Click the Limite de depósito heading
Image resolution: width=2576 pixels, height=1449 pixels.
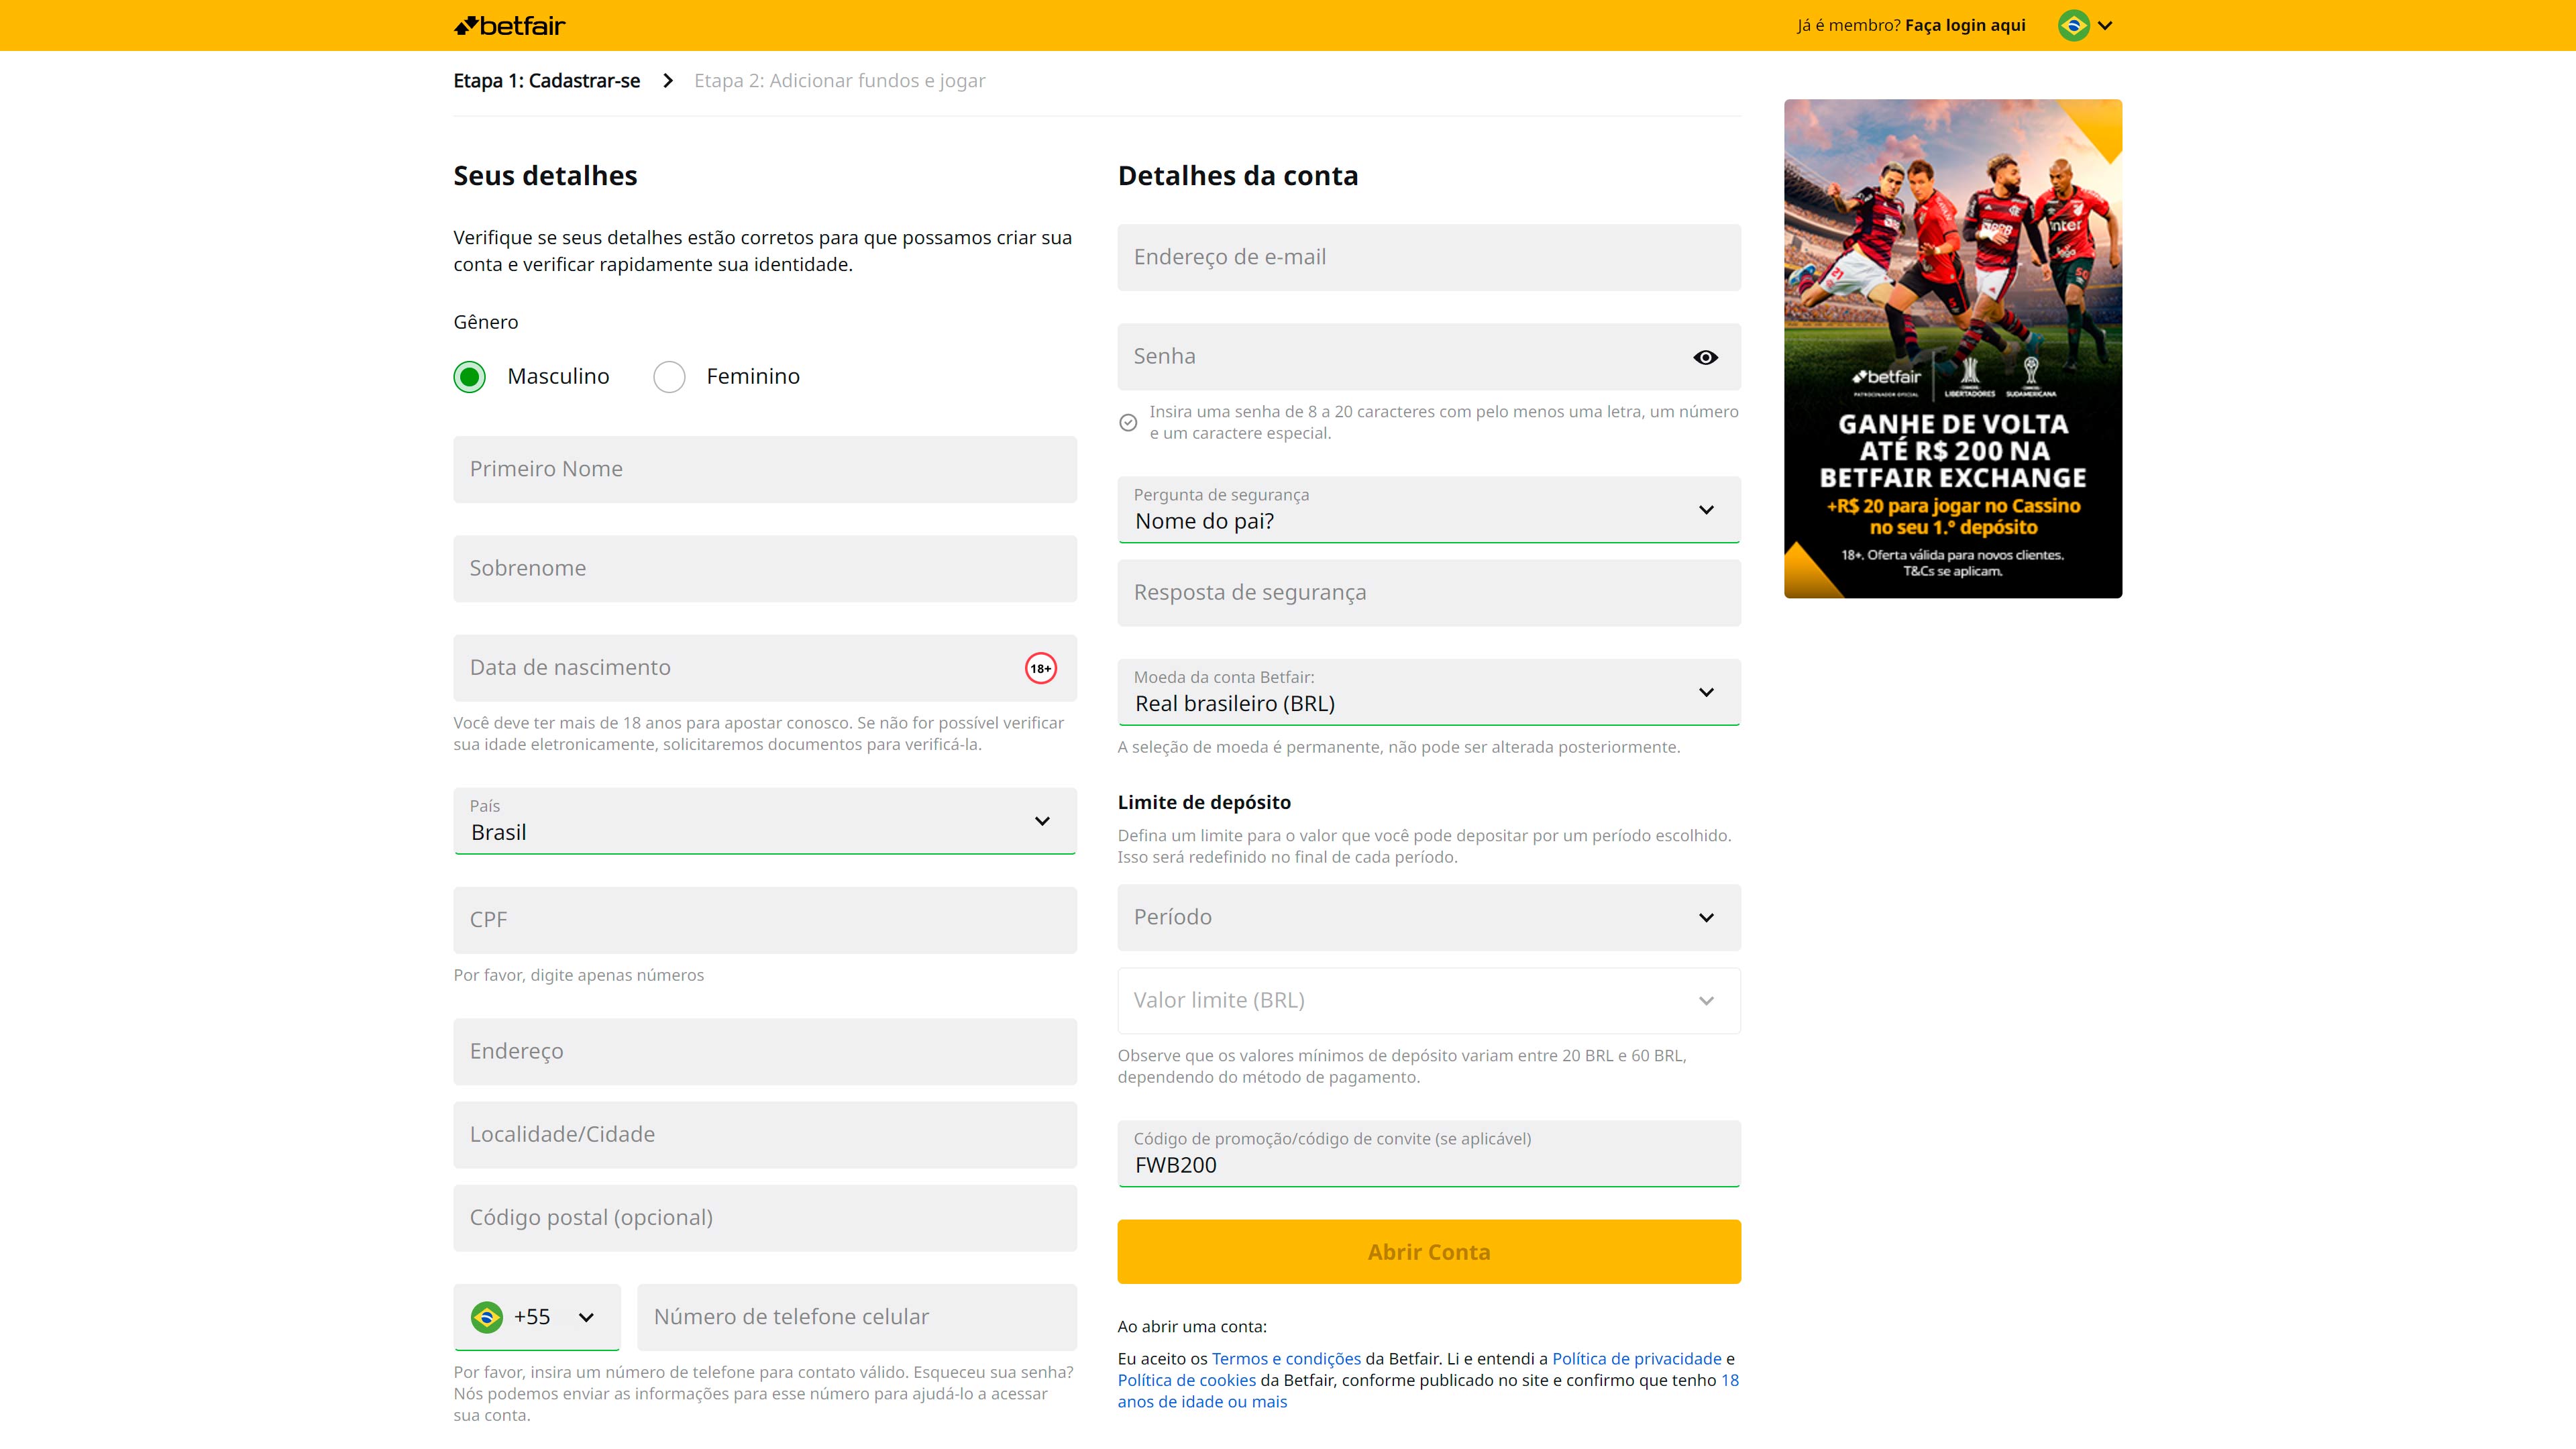(1204, 802)
